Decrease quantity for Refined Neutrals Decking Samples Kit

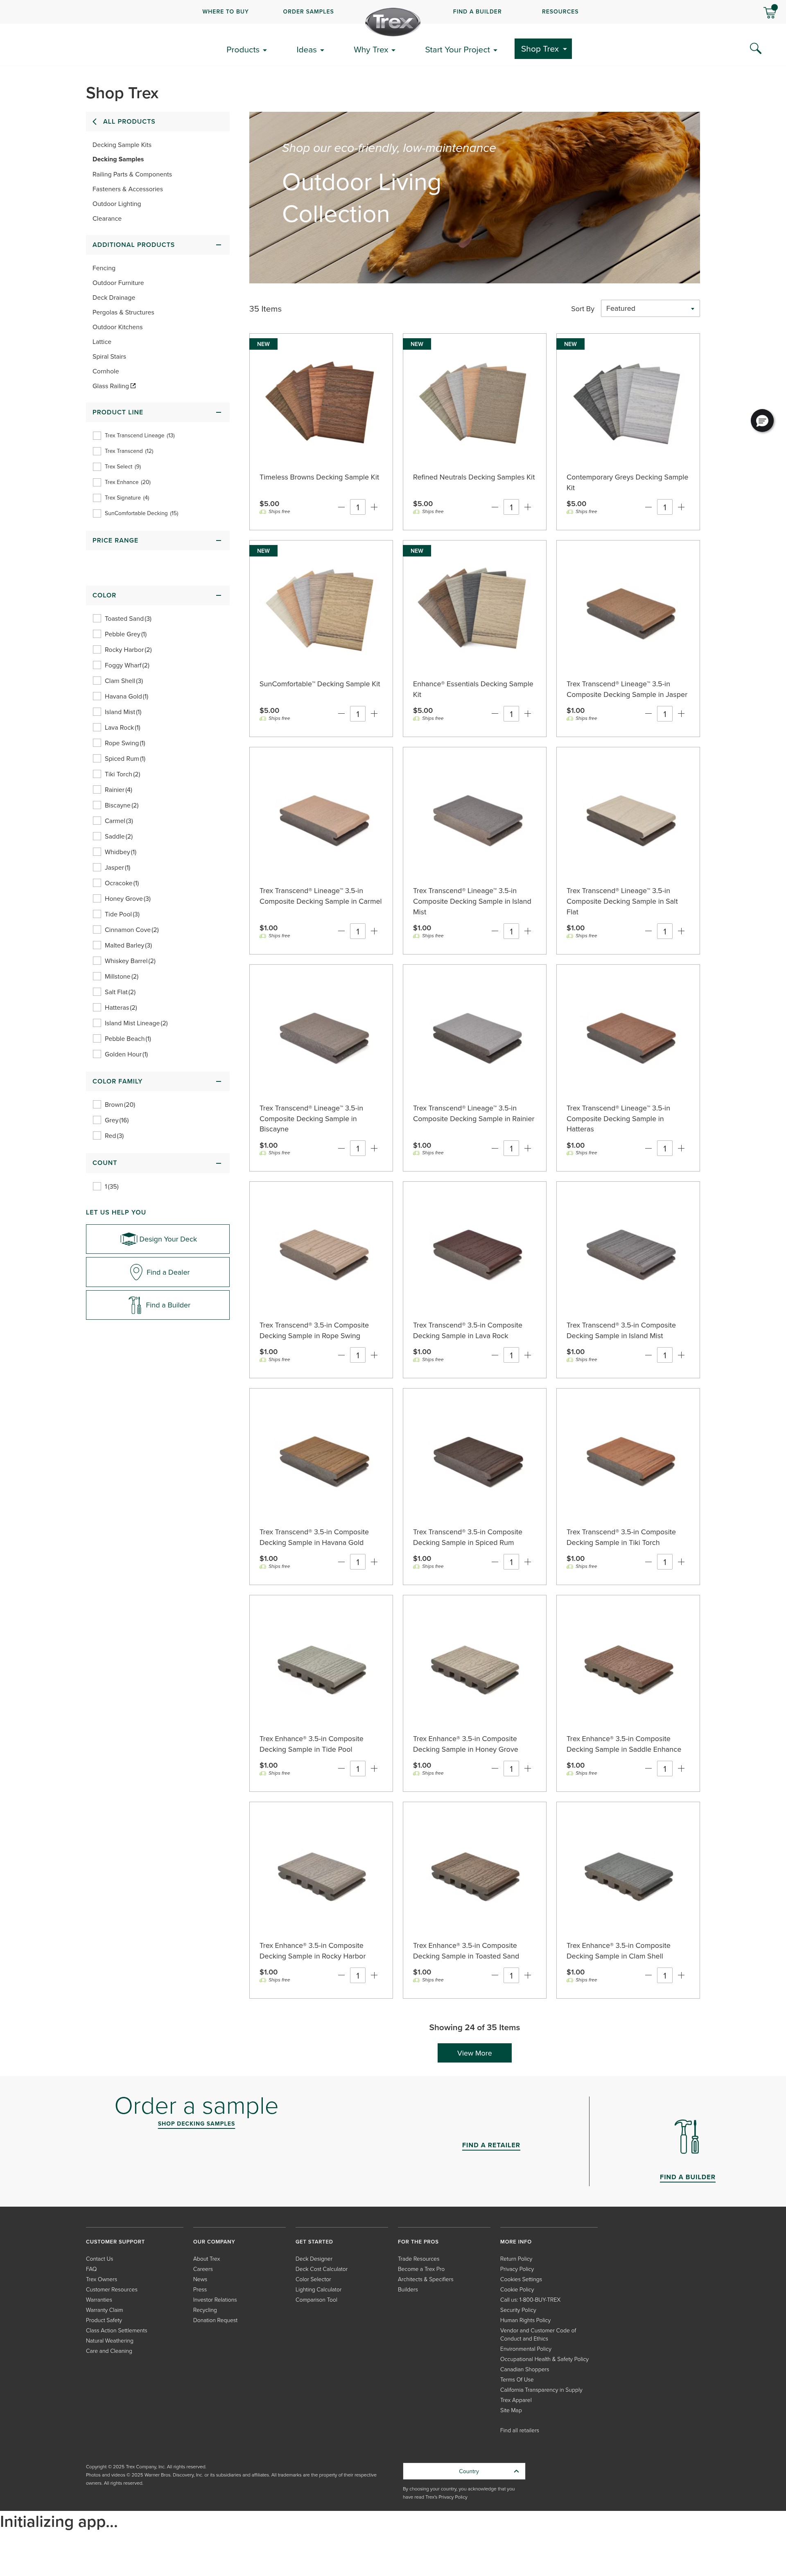click(494, 507)
